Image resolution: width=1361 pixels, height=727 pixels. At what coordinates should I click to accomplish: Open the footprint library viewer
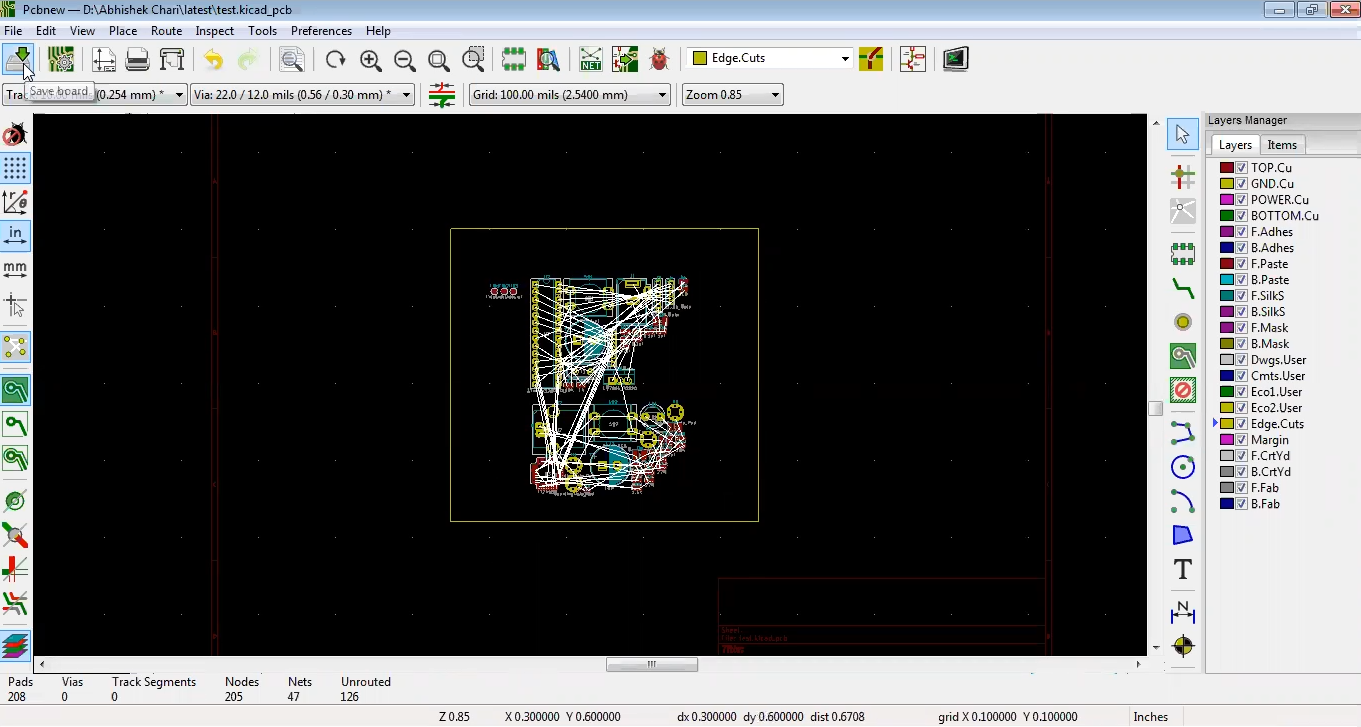pyautogui.click(x=548, y=59)
